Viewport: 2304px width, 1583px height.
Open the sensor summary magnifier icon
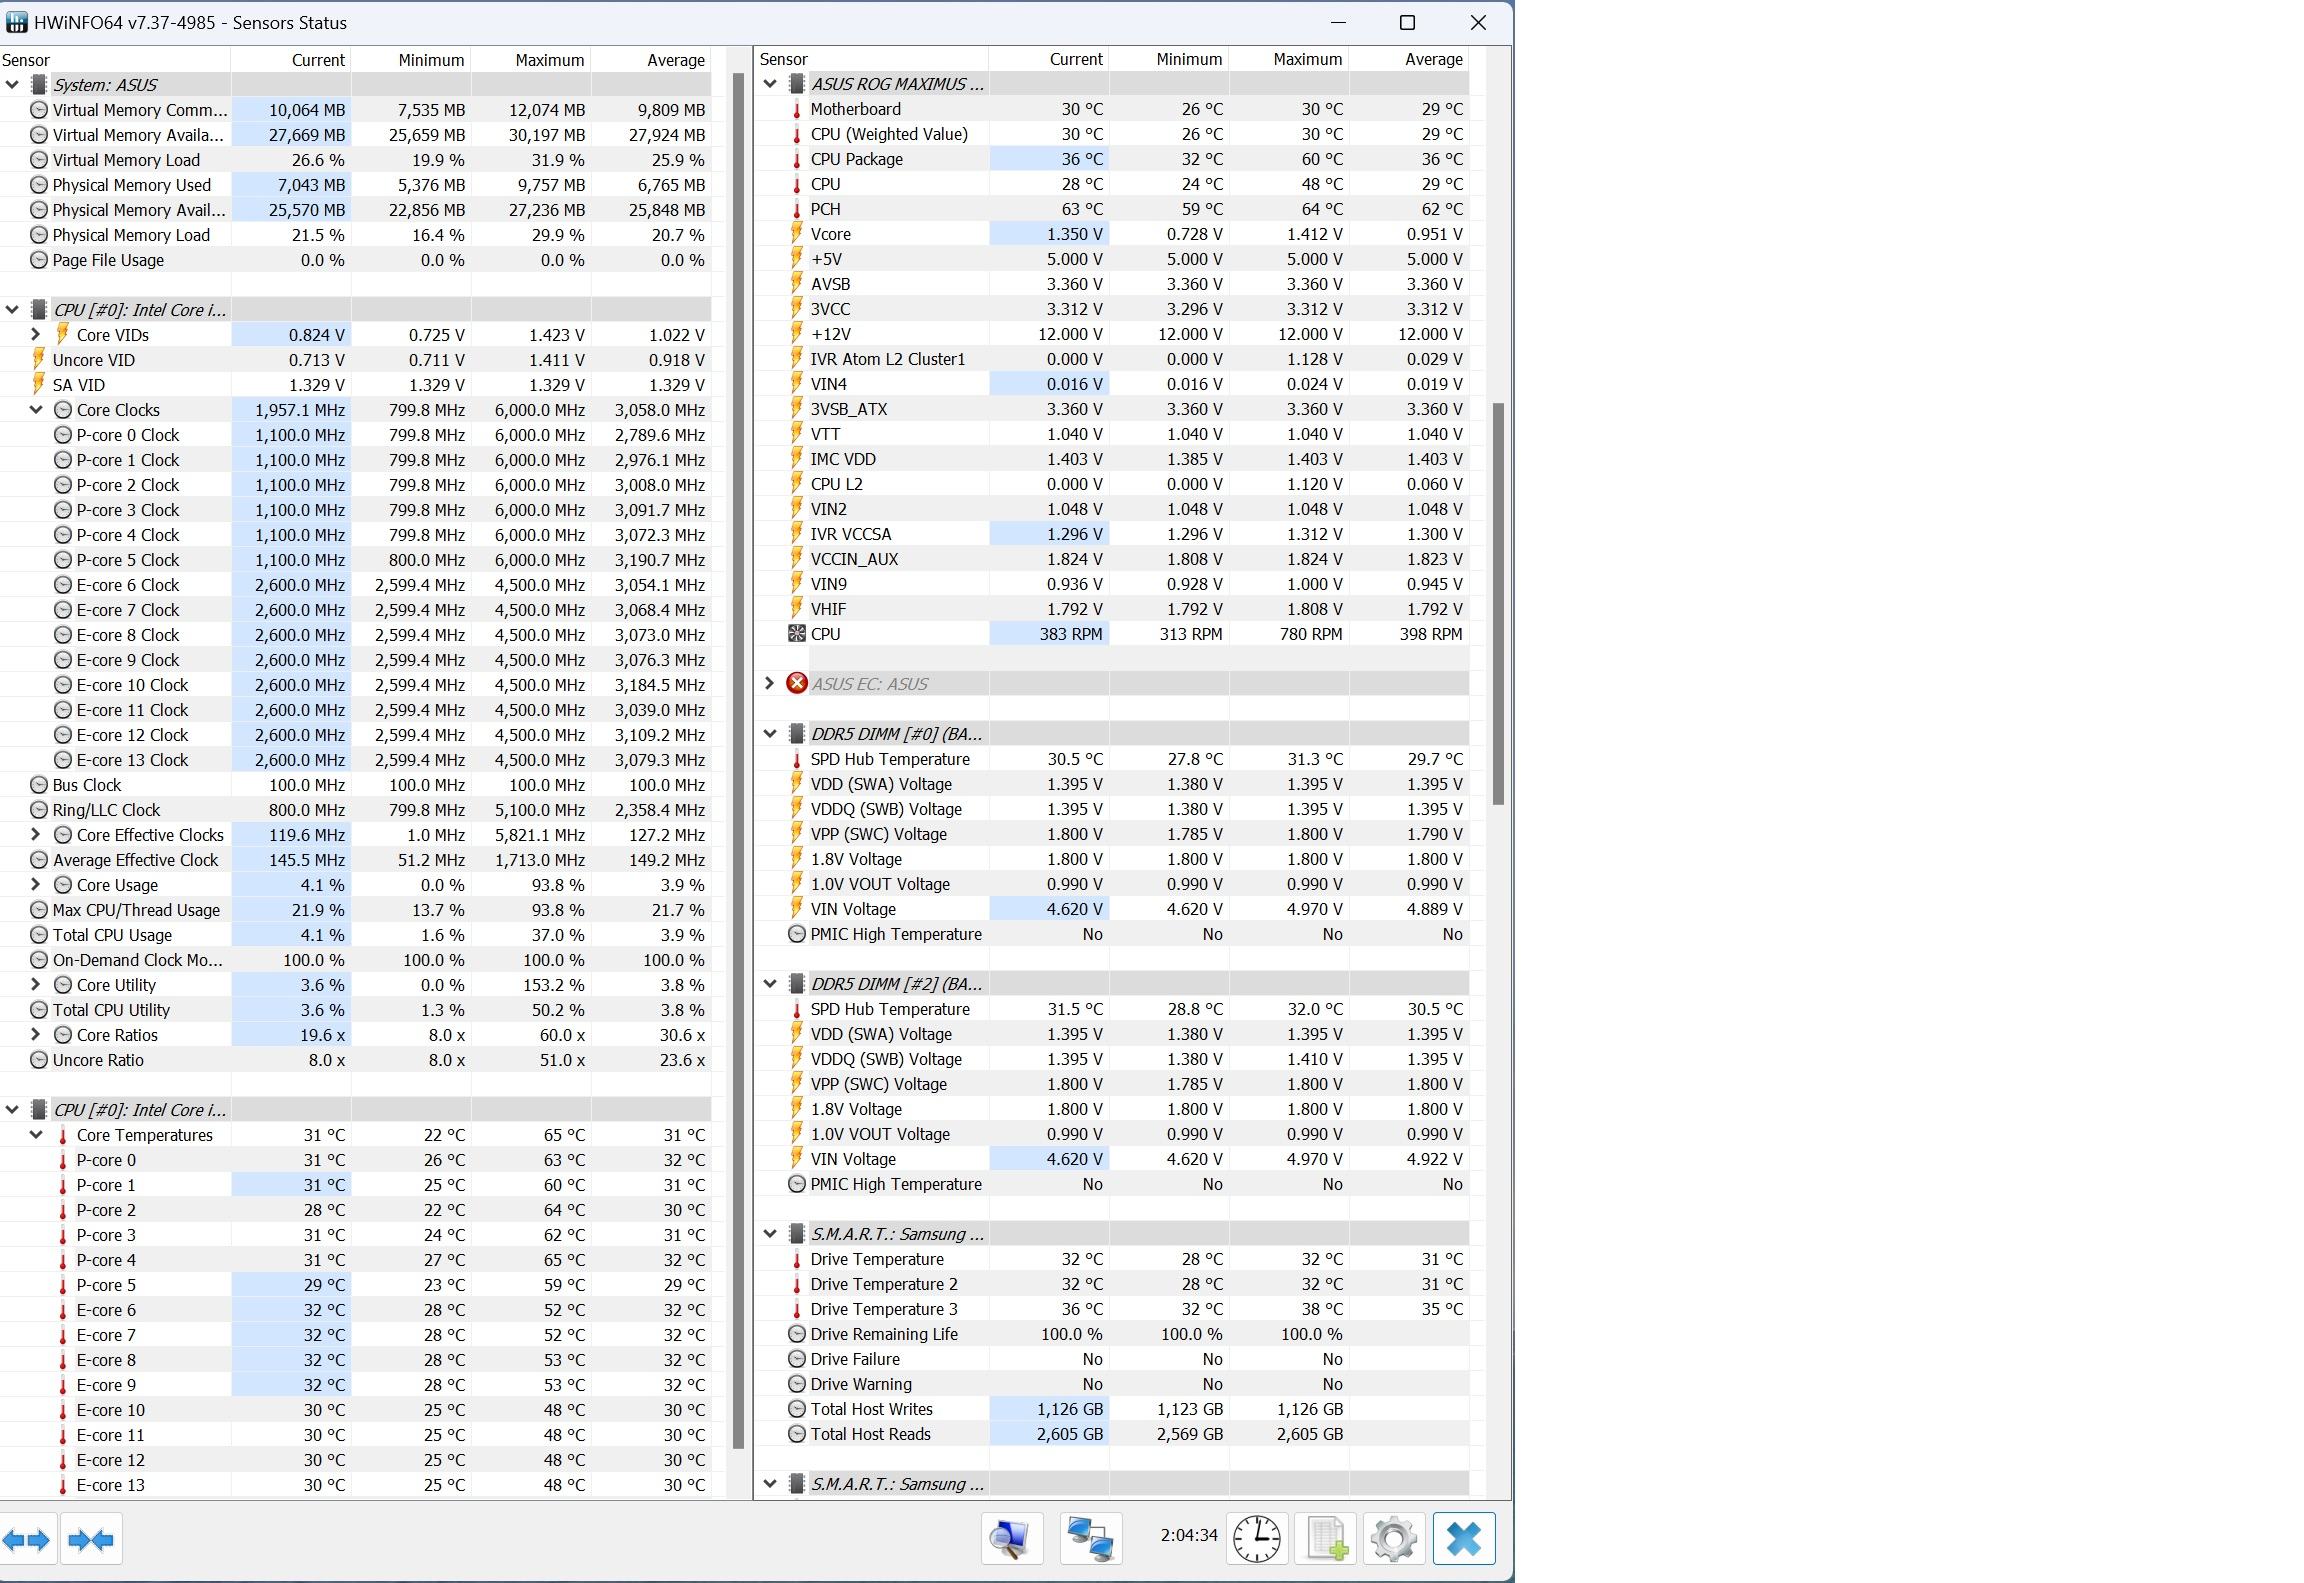[x=1011, y=1538]
